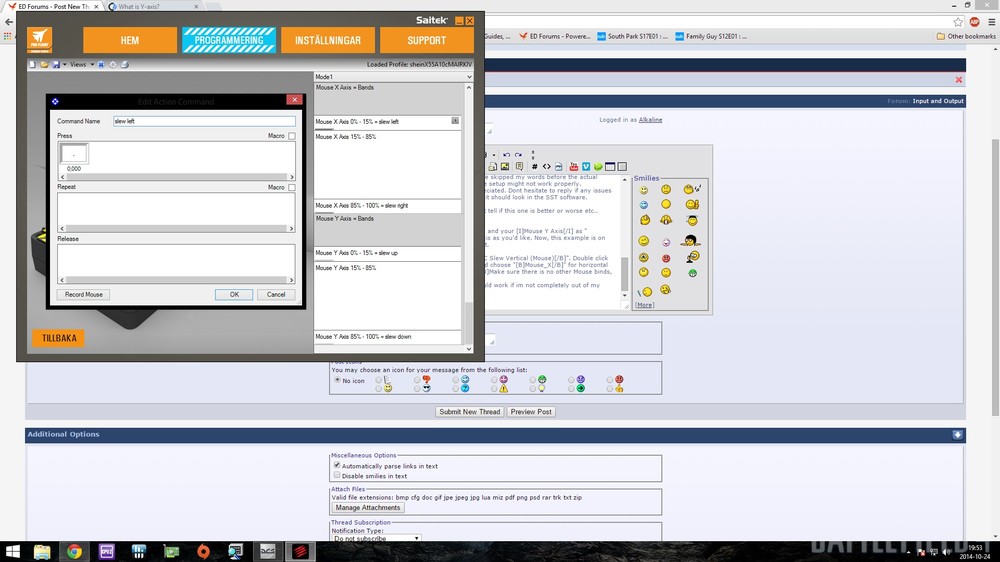The height and width of the screenshot is (562, 1000).
Task: Click the Manage Attachments button
Action: click(x=368, y=508)
